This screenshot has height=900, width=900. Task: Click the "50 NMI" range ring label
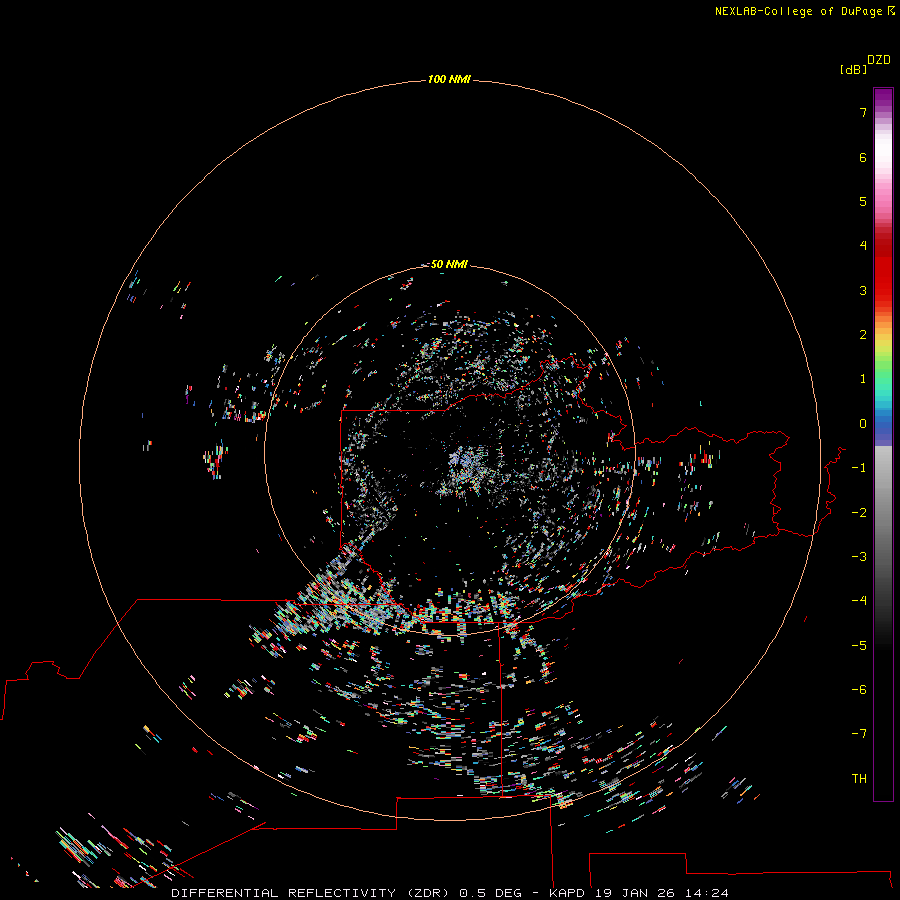tap(449, 264)
